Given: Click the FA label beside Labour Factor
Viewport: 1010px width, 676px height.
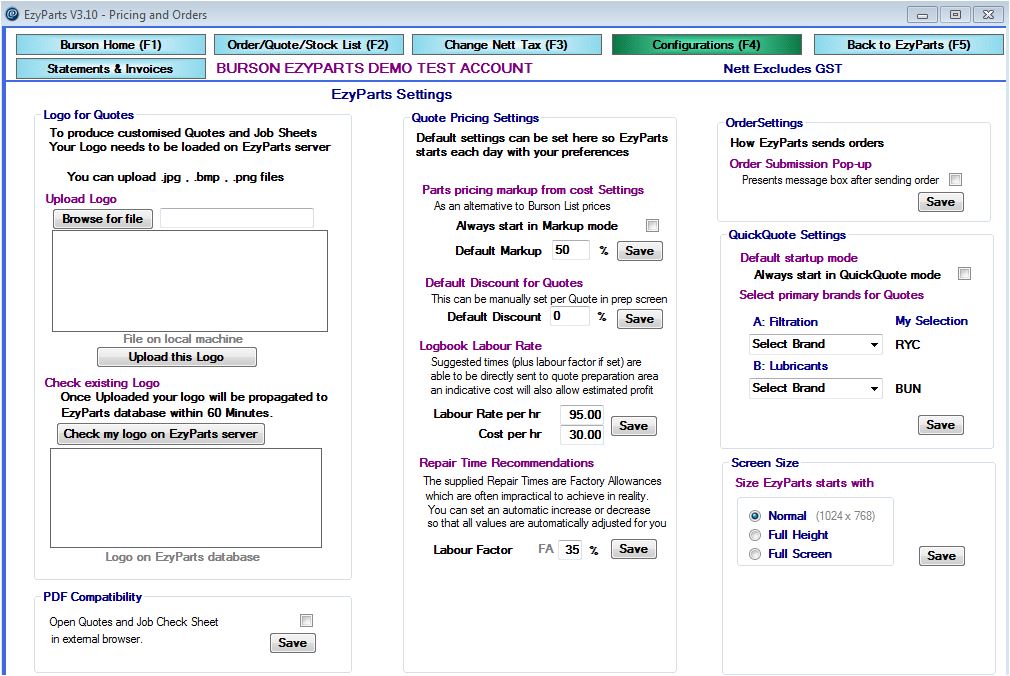Looking at the screenshot, I should (x=546, y=549).
